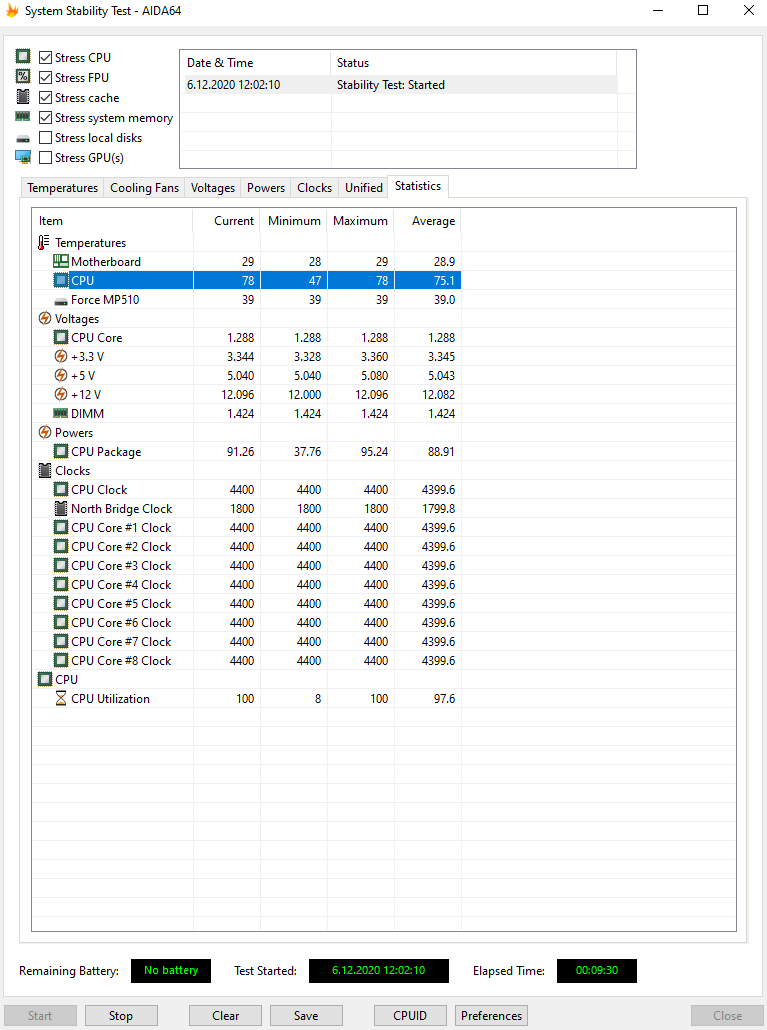Switch to the Clocks tab
Screen dimensions: 767x1030
tap(315, 188)
